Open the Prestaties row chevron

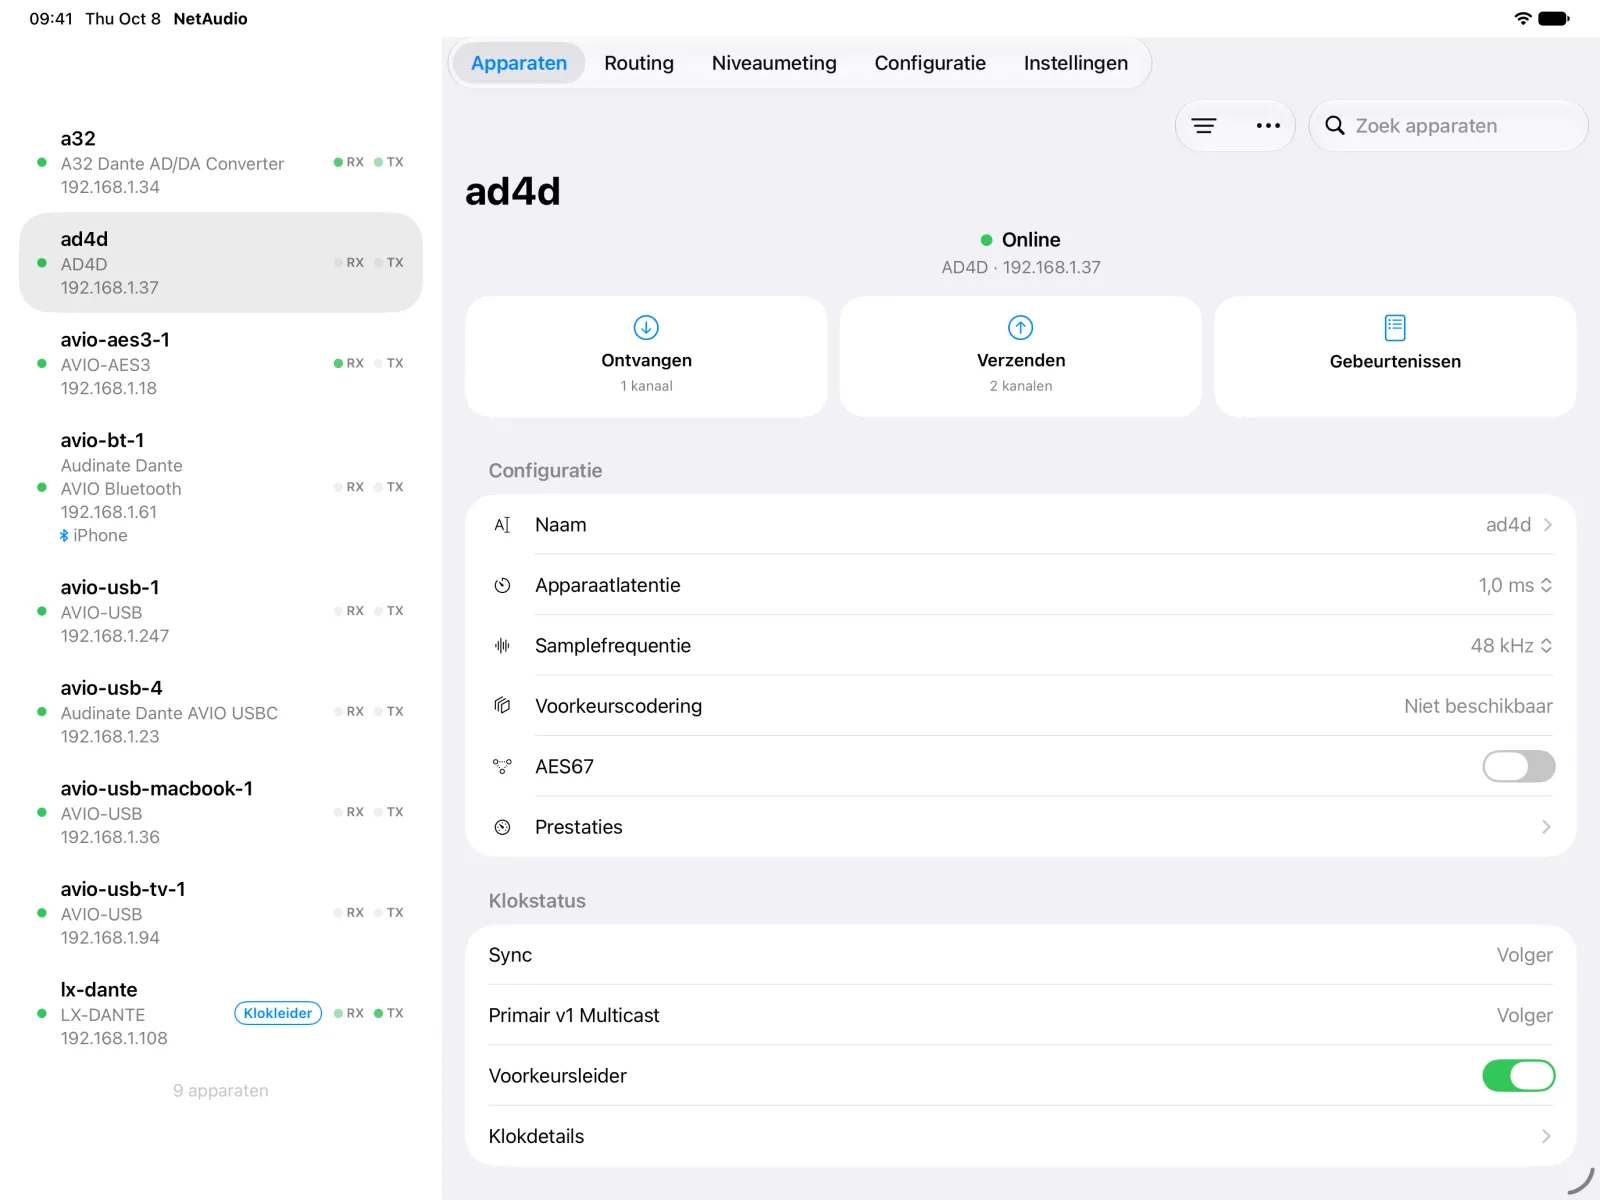tap(1547, 827)
